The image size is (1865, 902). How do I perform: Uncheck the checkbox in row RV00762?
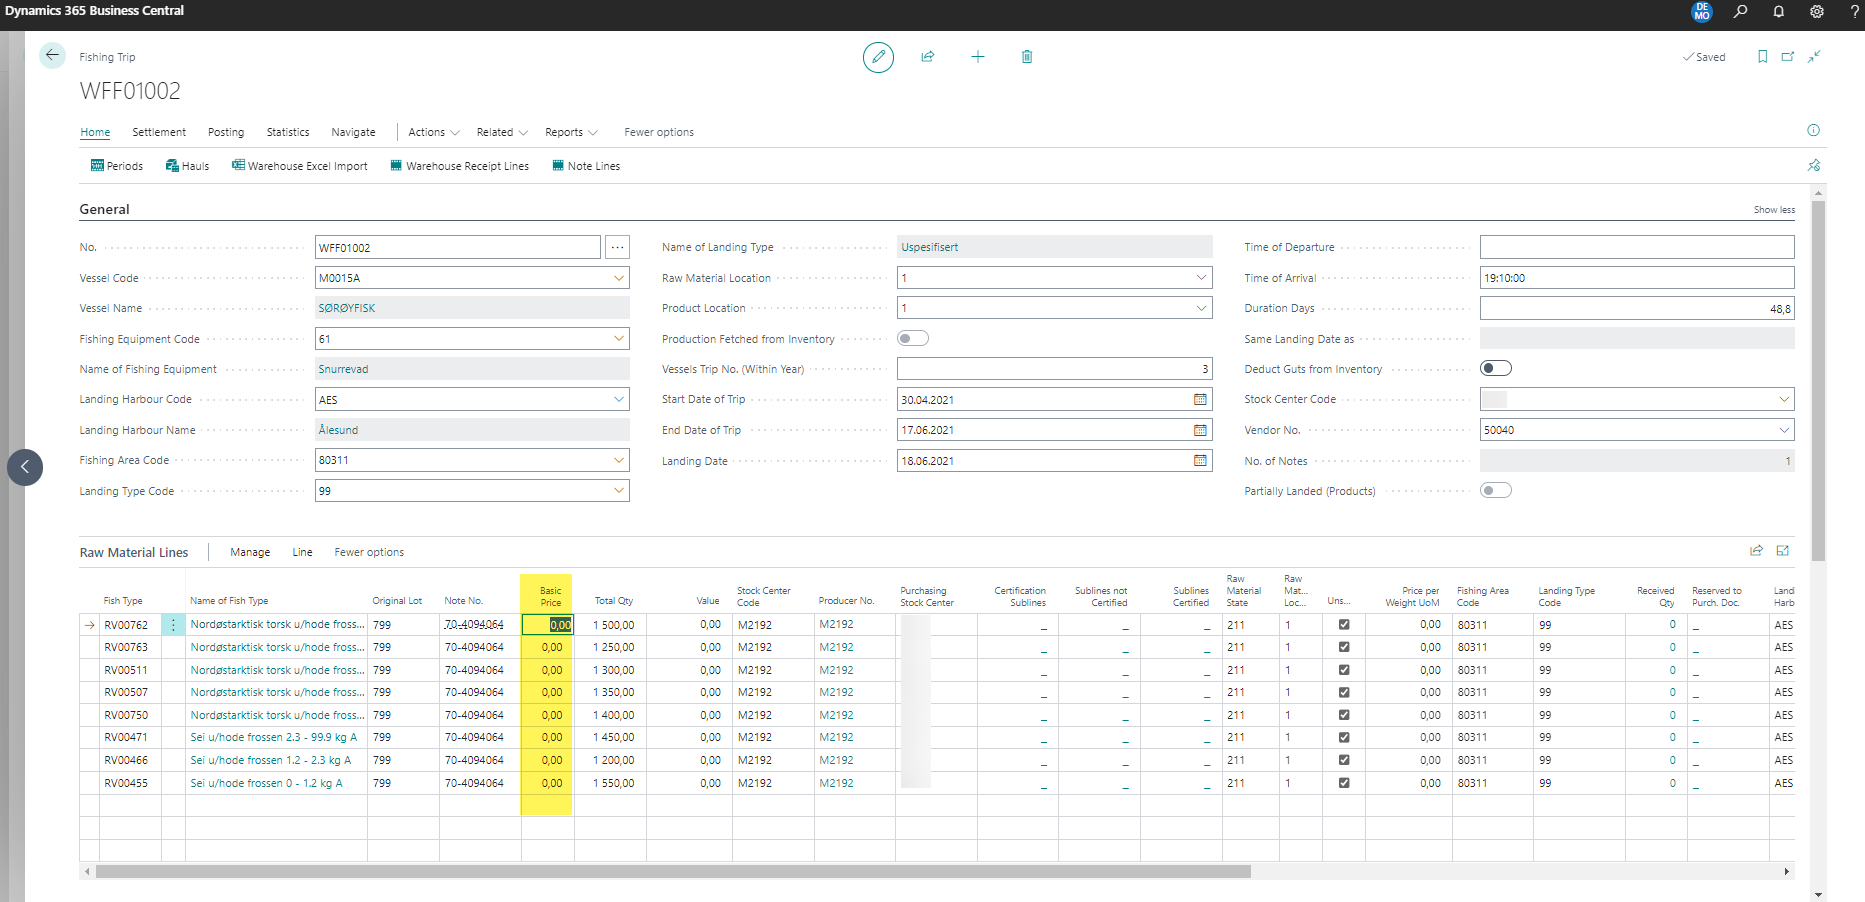tap(1344, 625)
